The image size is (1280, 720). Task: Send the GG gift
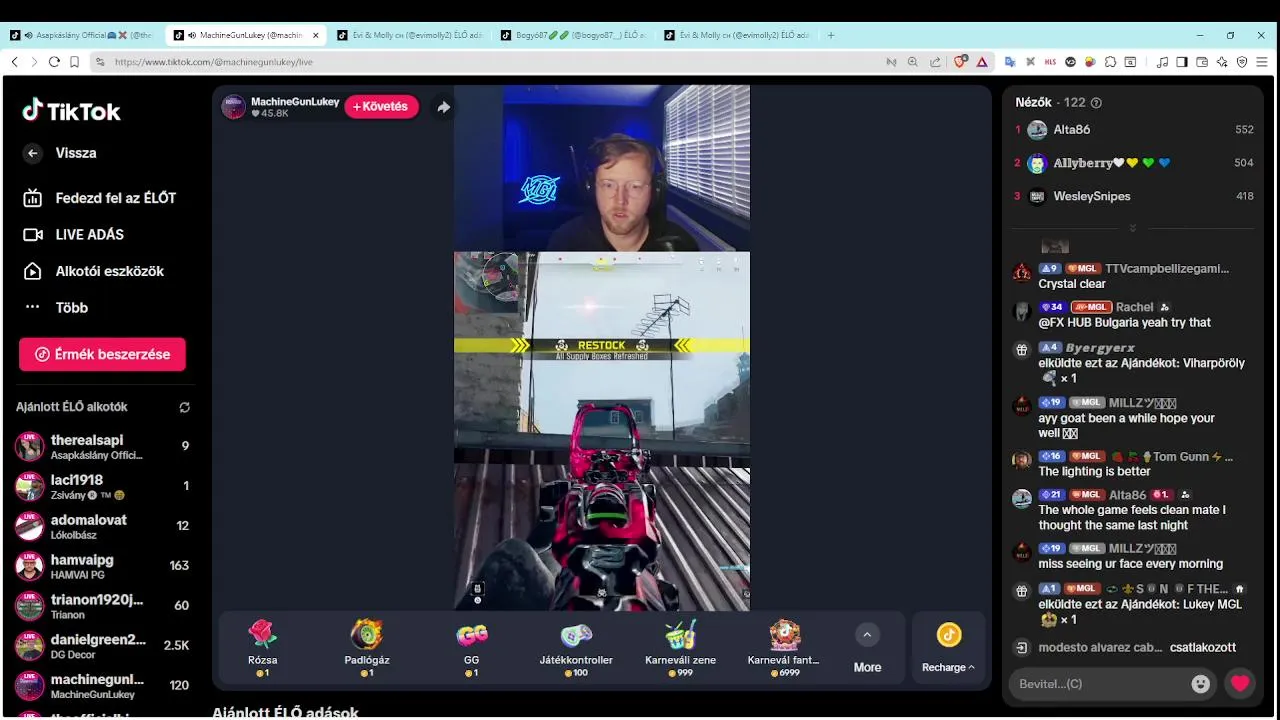pyautogui.click(x=472, y=648)
